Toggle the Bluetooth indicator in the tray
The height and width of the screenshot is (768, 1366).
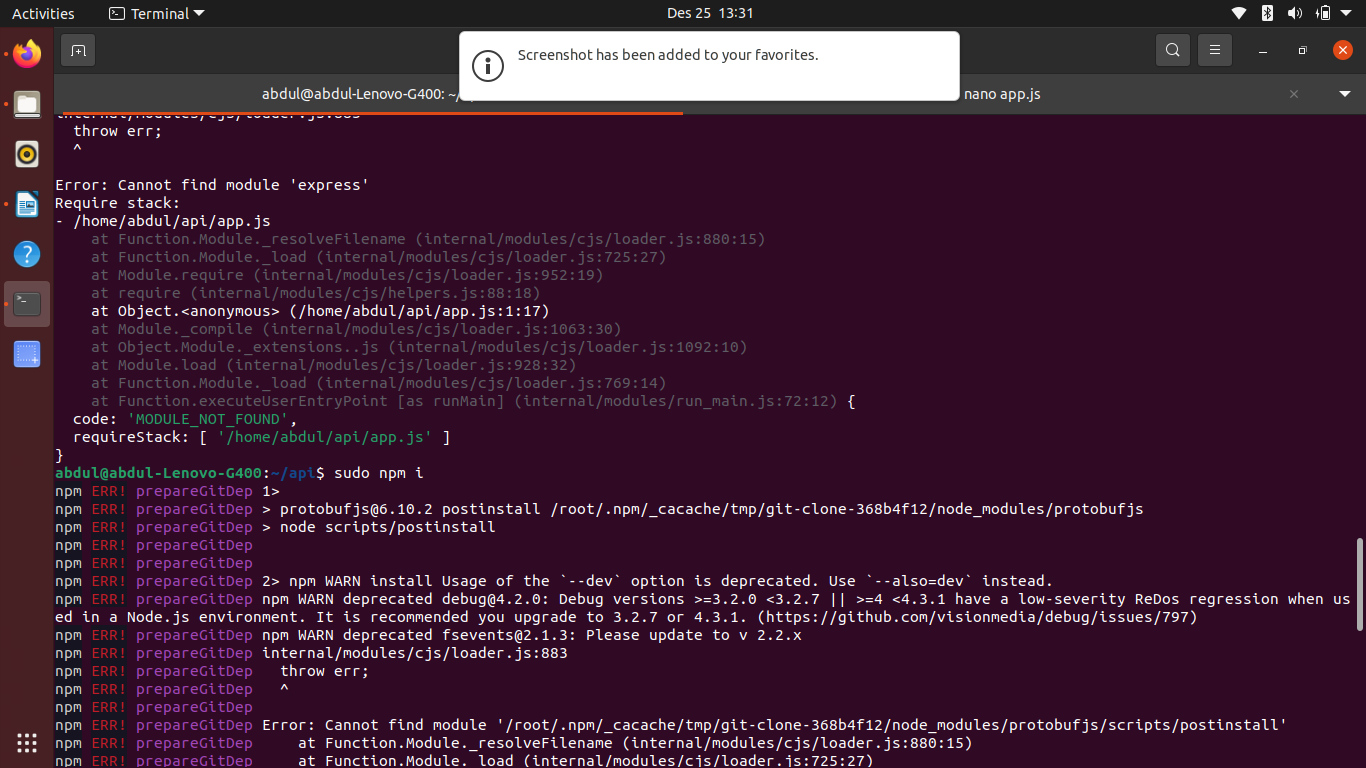click(x=1266, y=13)
